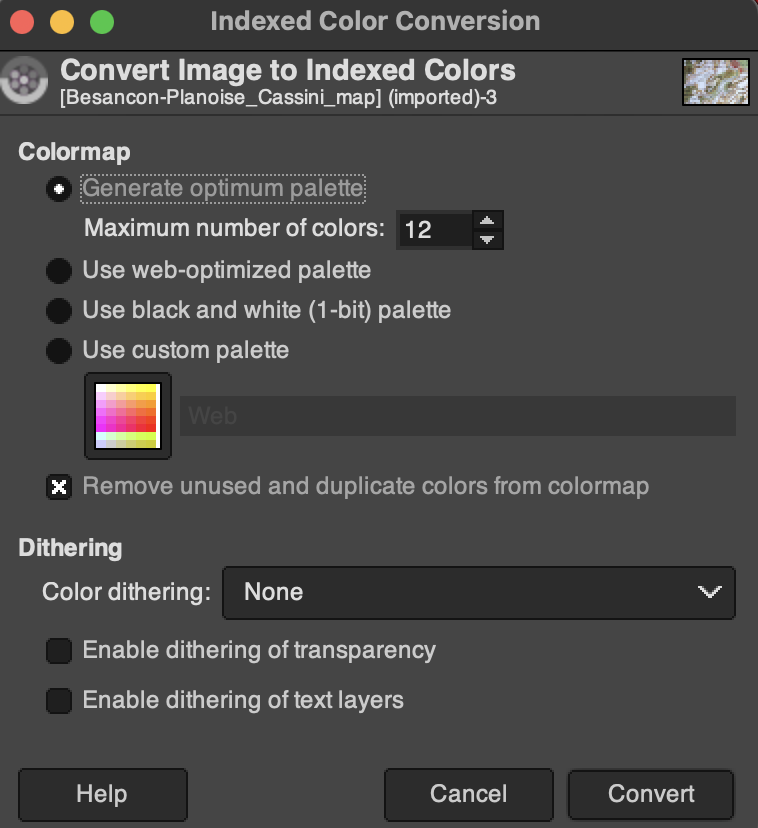This screenshot has height=828, width=758.
Task: Select Generate optimum palette option
Action: pyautogui.click(x=59, y=189)
